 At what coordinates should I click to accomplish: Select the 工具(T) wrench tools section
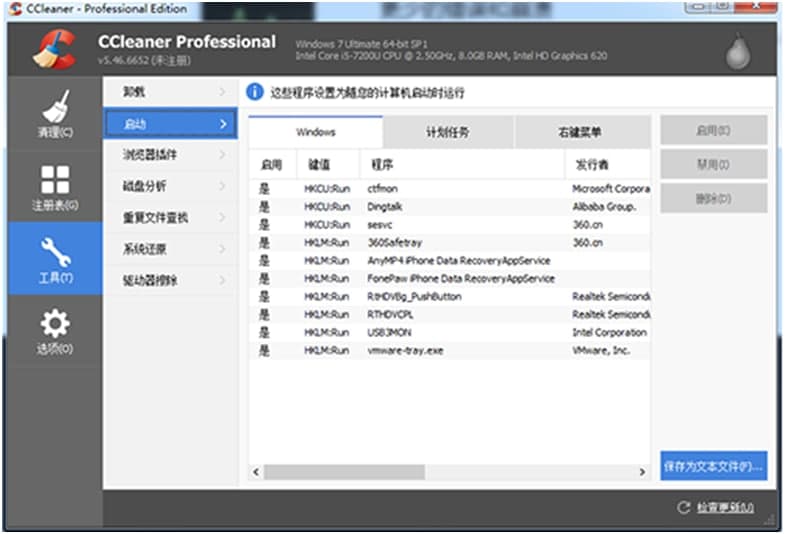tap(55, 259)
